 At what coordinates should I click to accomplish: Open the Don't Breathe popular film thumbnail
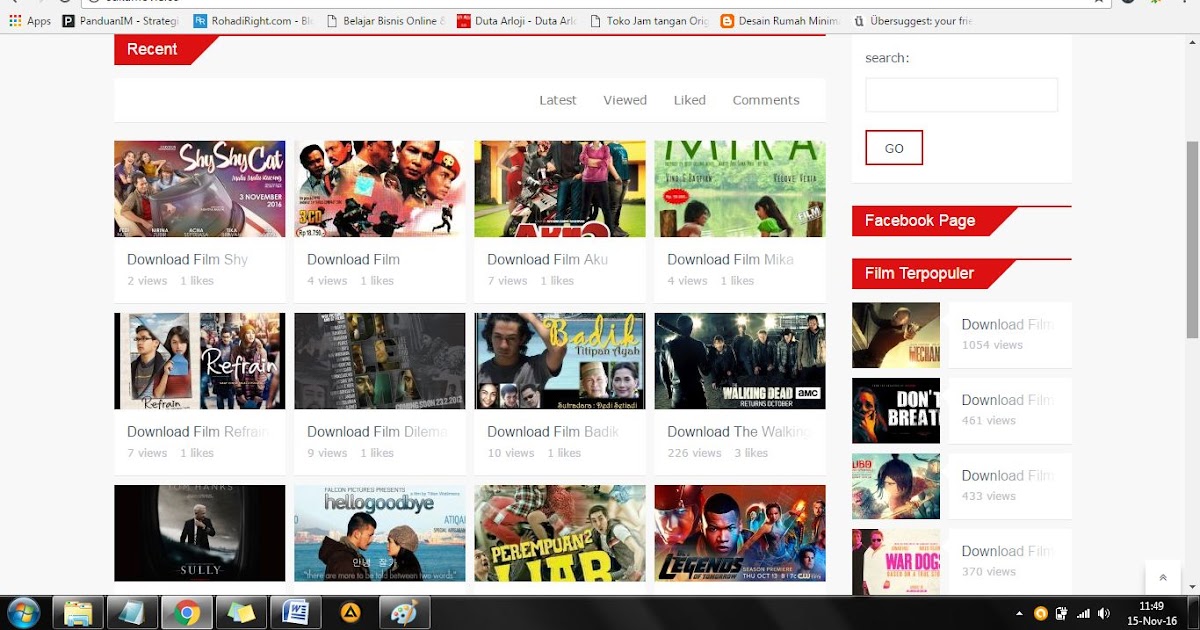click(x=896, y=410)
